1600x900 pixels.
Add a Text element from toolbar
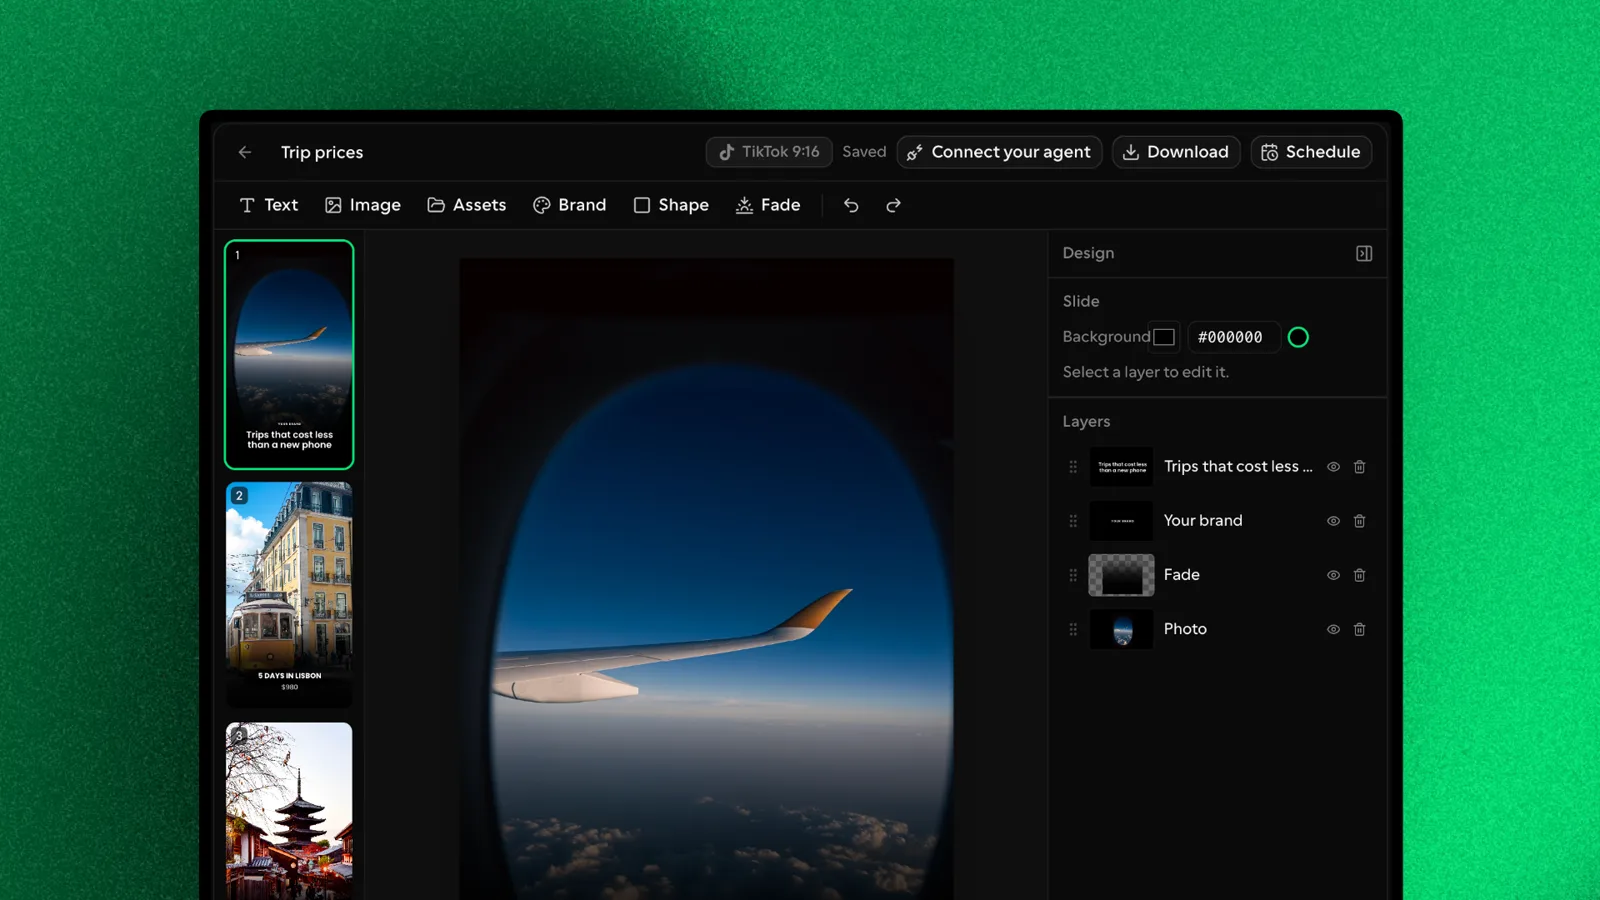coord(269,205)
